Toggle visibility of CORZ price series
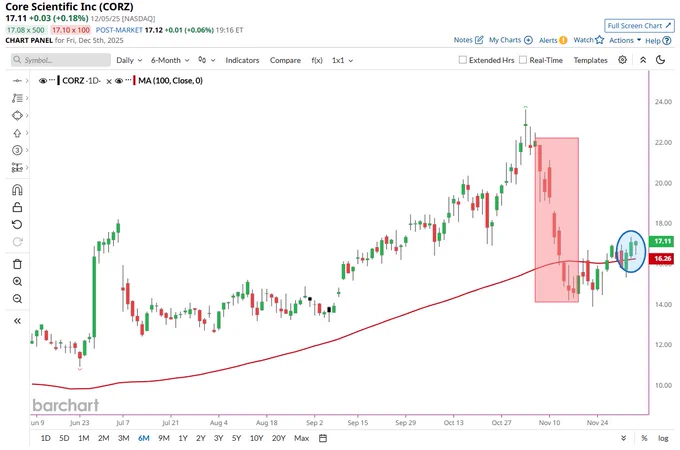 [x=42, y=81]
